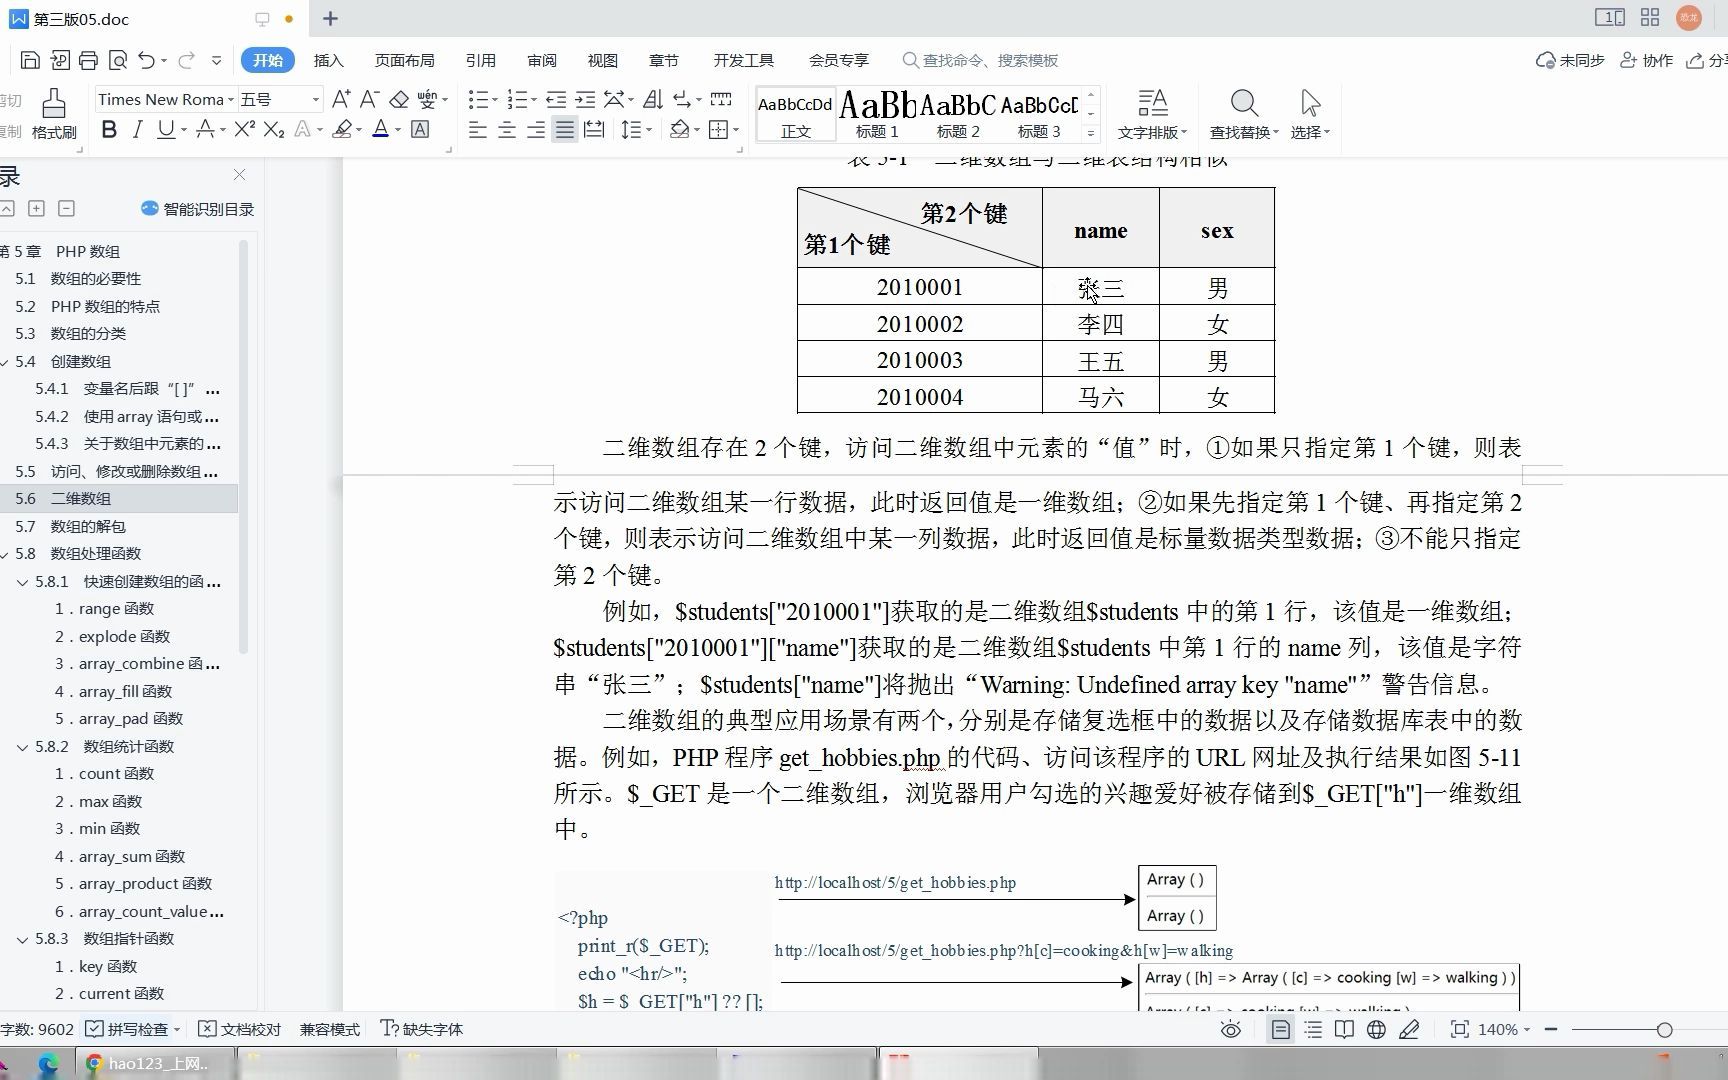Toggle page view mode in status bar
The image size is (1728, 1080).
tap(1281, 1029)
